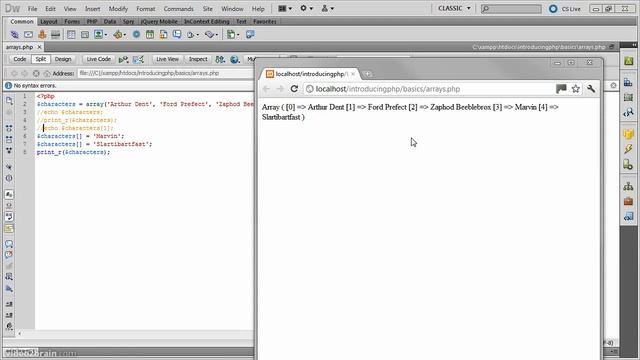Switch to Layout insert tab
The width and height of the screenshot is (640, 360).
tap(49, 22)
